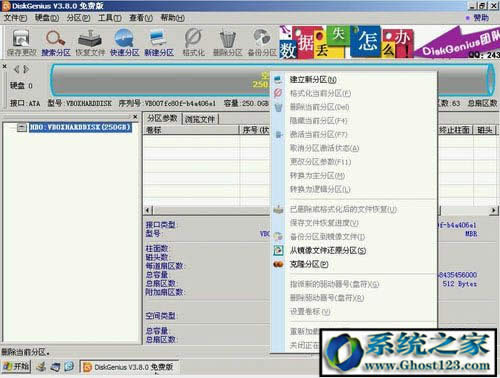
Task: Click the Backup Partition toolbar icon
Action: pyautogui.click(x=262, y=42)
